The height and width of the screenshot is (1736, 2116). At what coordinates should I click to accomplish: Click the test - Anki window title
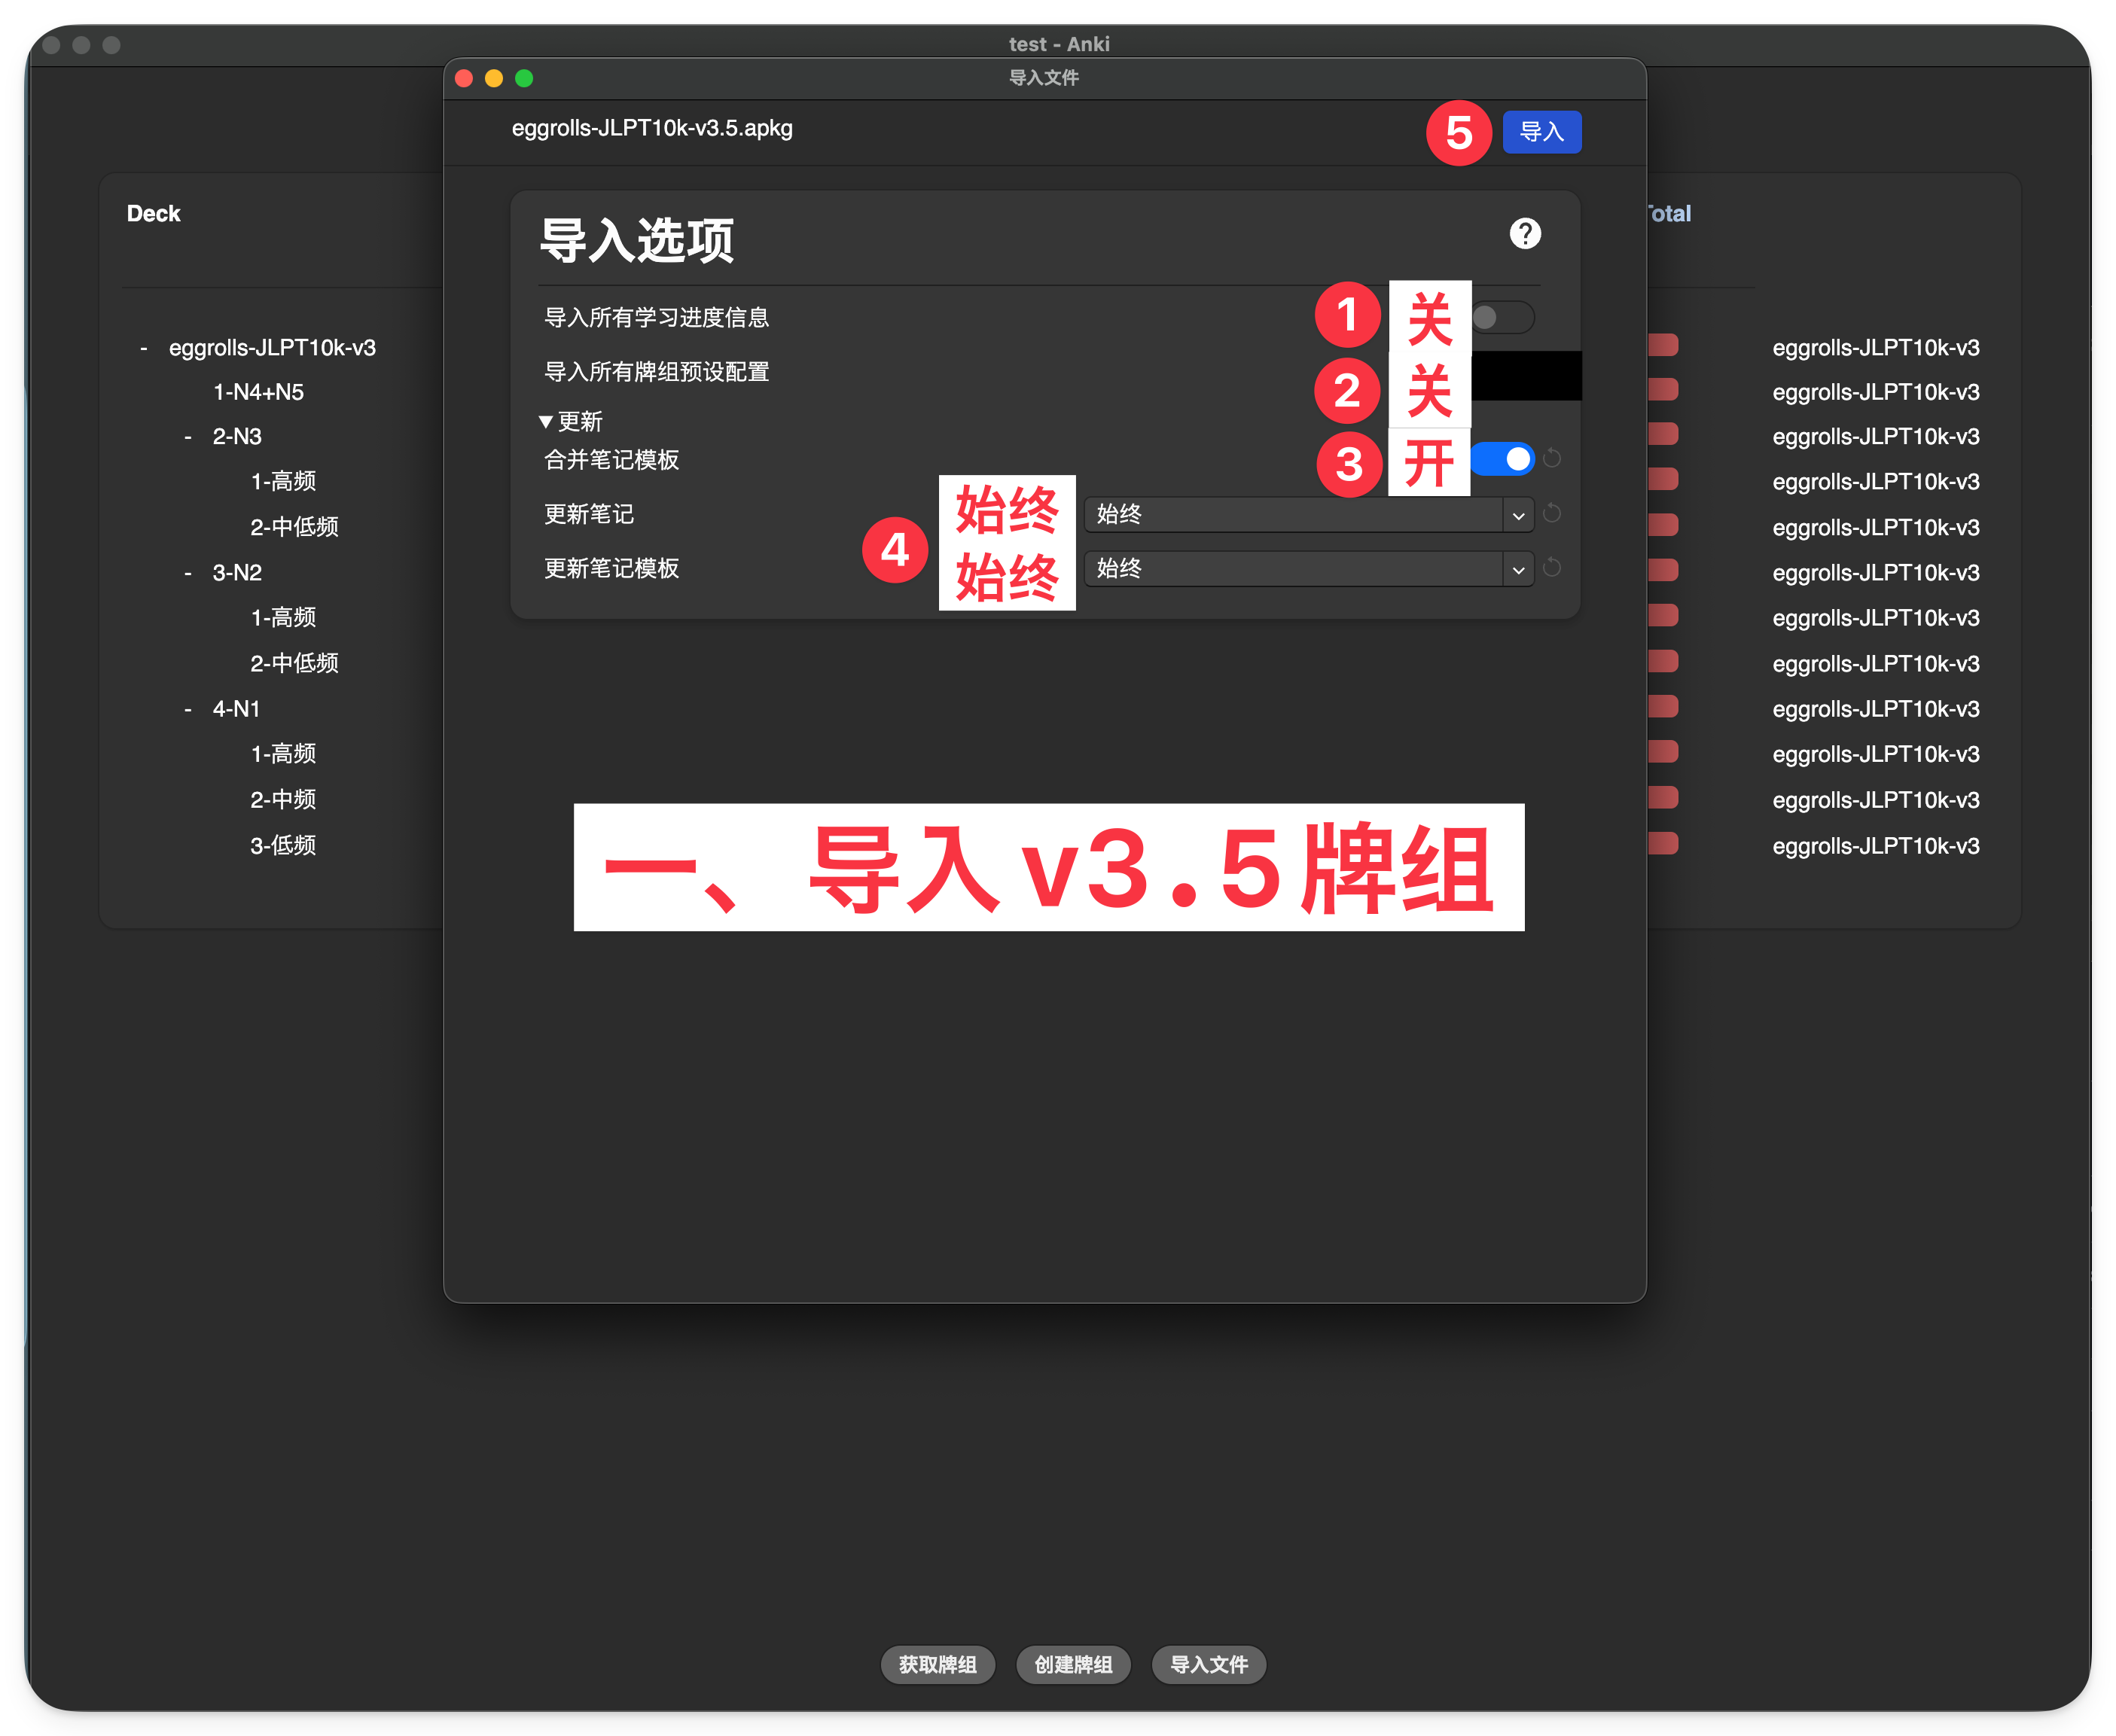coord(1058,44)
